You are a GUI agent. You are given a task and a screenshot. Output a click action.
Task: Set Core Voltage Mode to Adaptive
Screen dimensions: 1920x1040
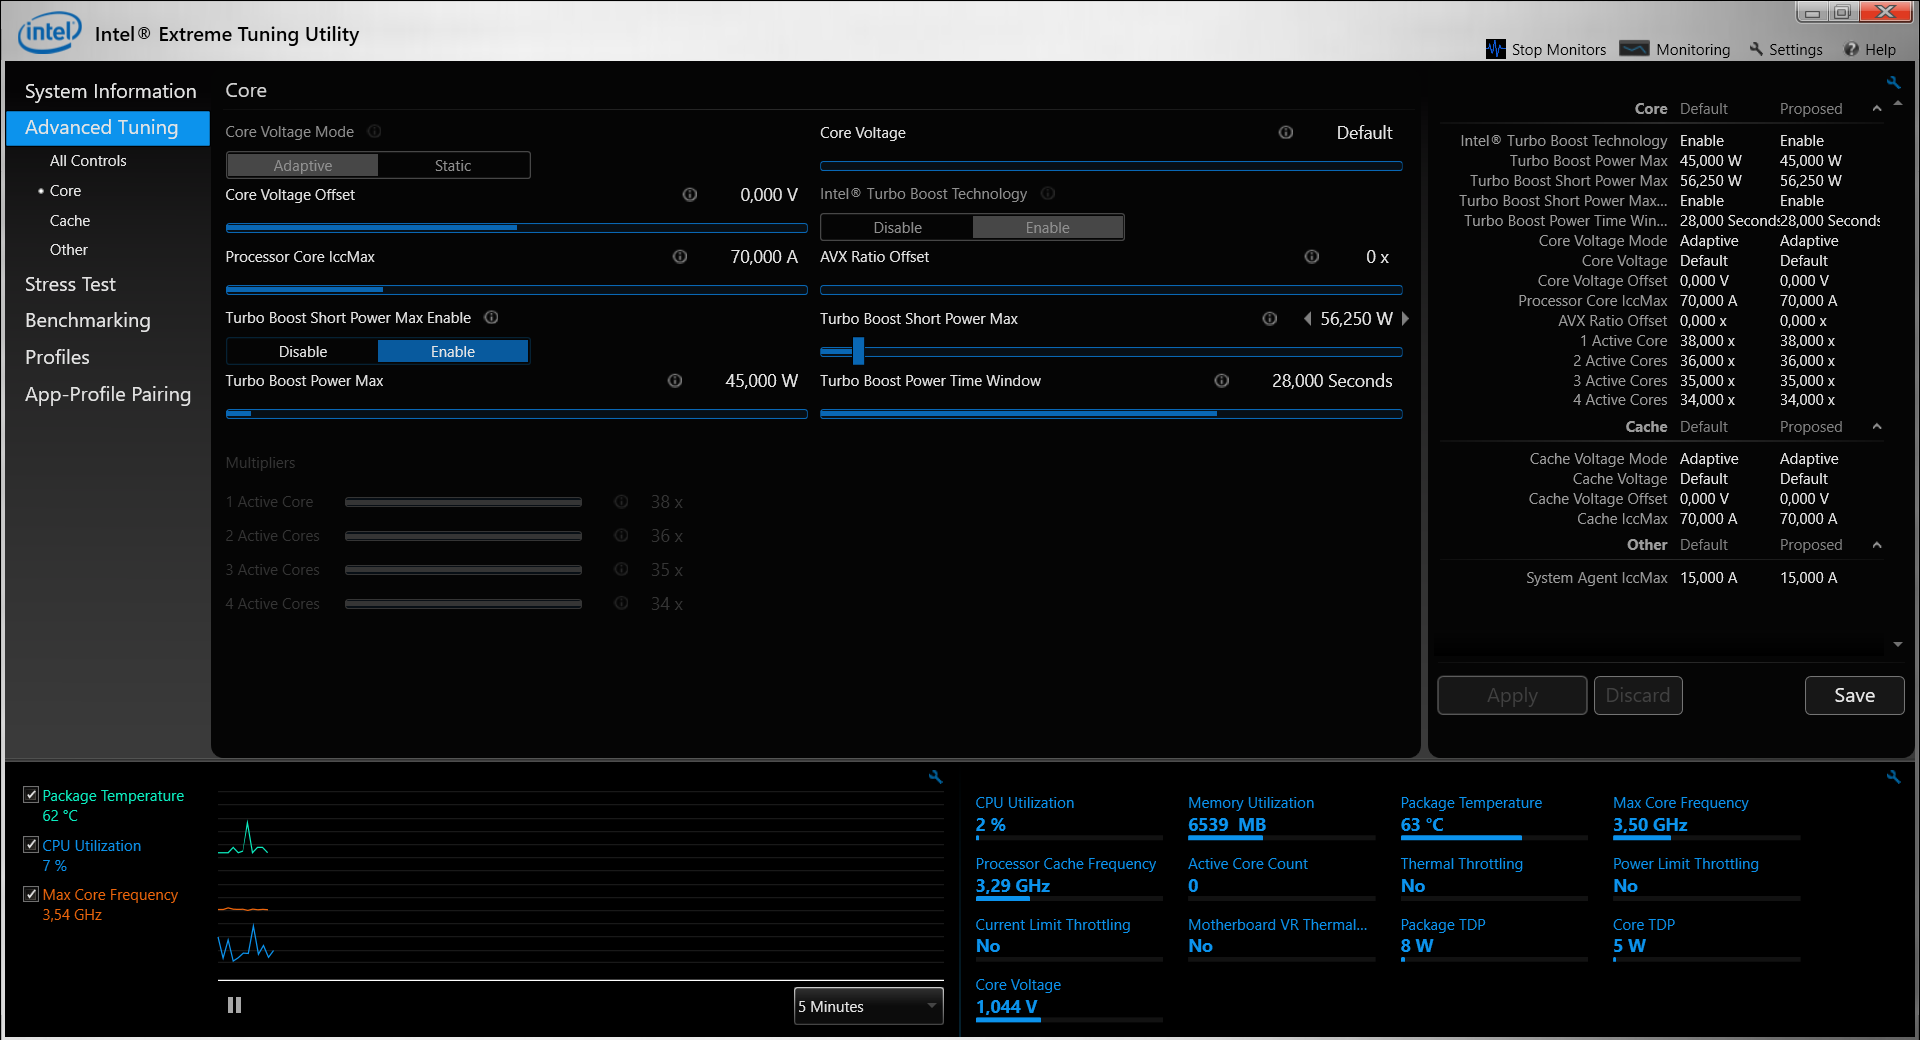click(x=303, y=165)
